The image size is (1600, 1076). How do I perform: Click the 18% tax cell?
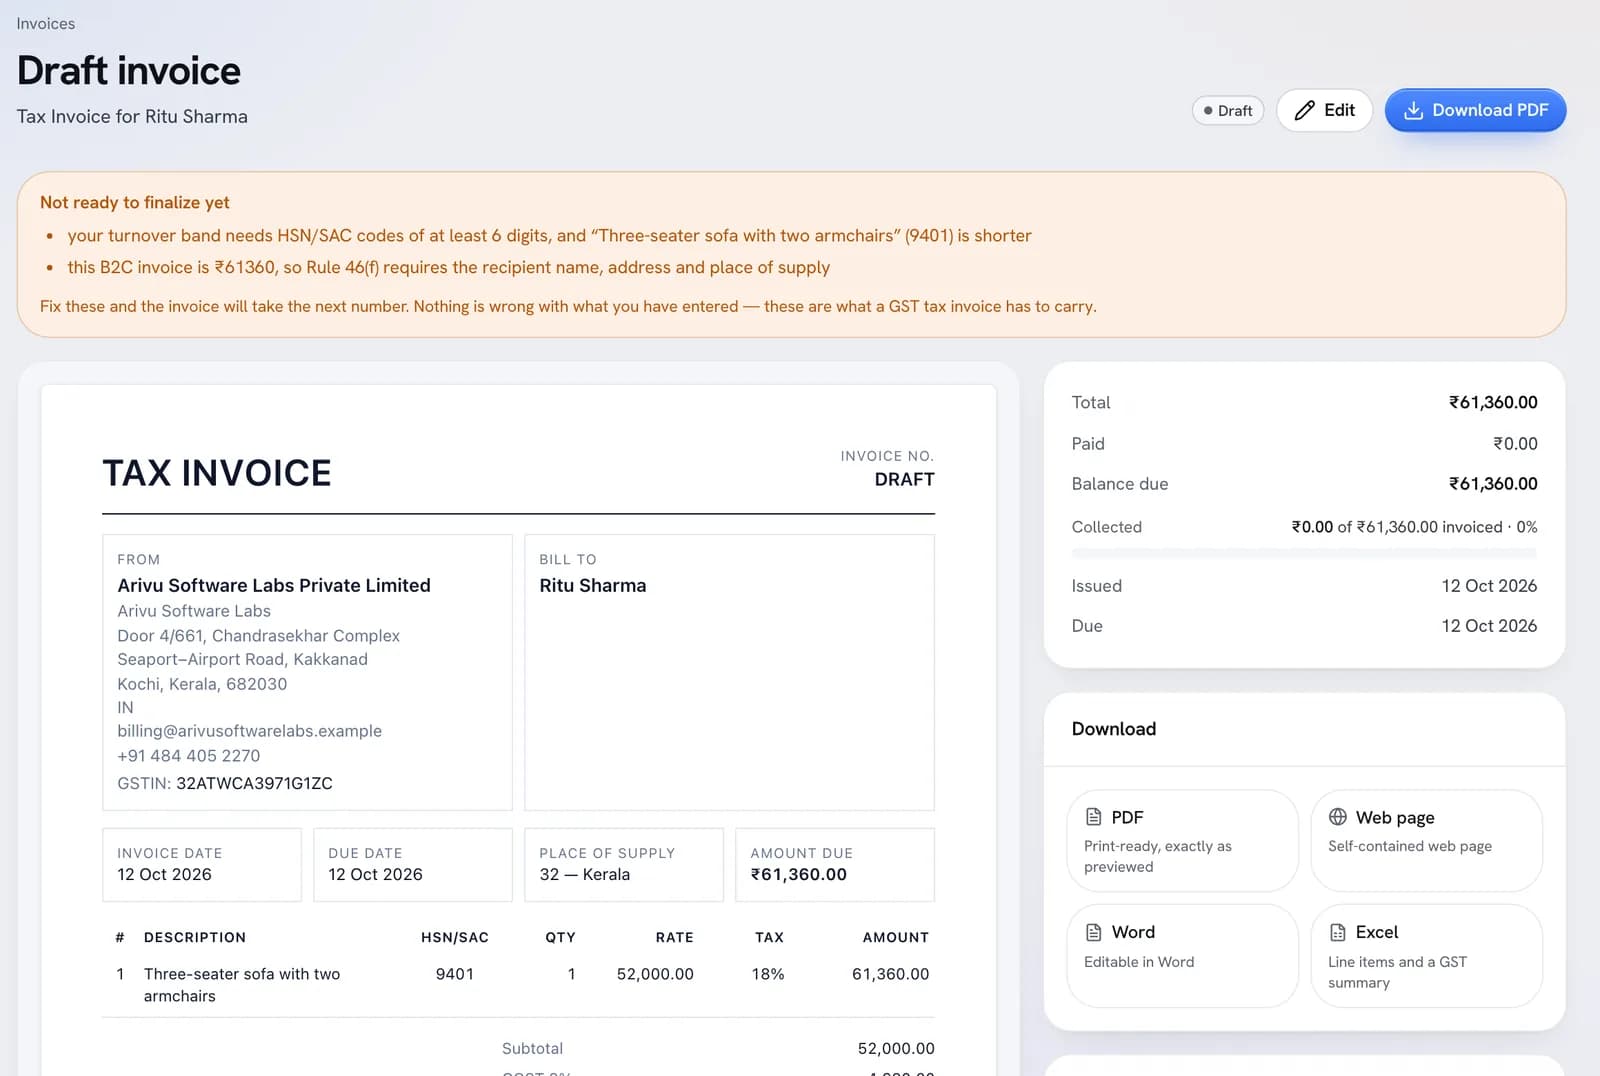click(x=768, y=974)
